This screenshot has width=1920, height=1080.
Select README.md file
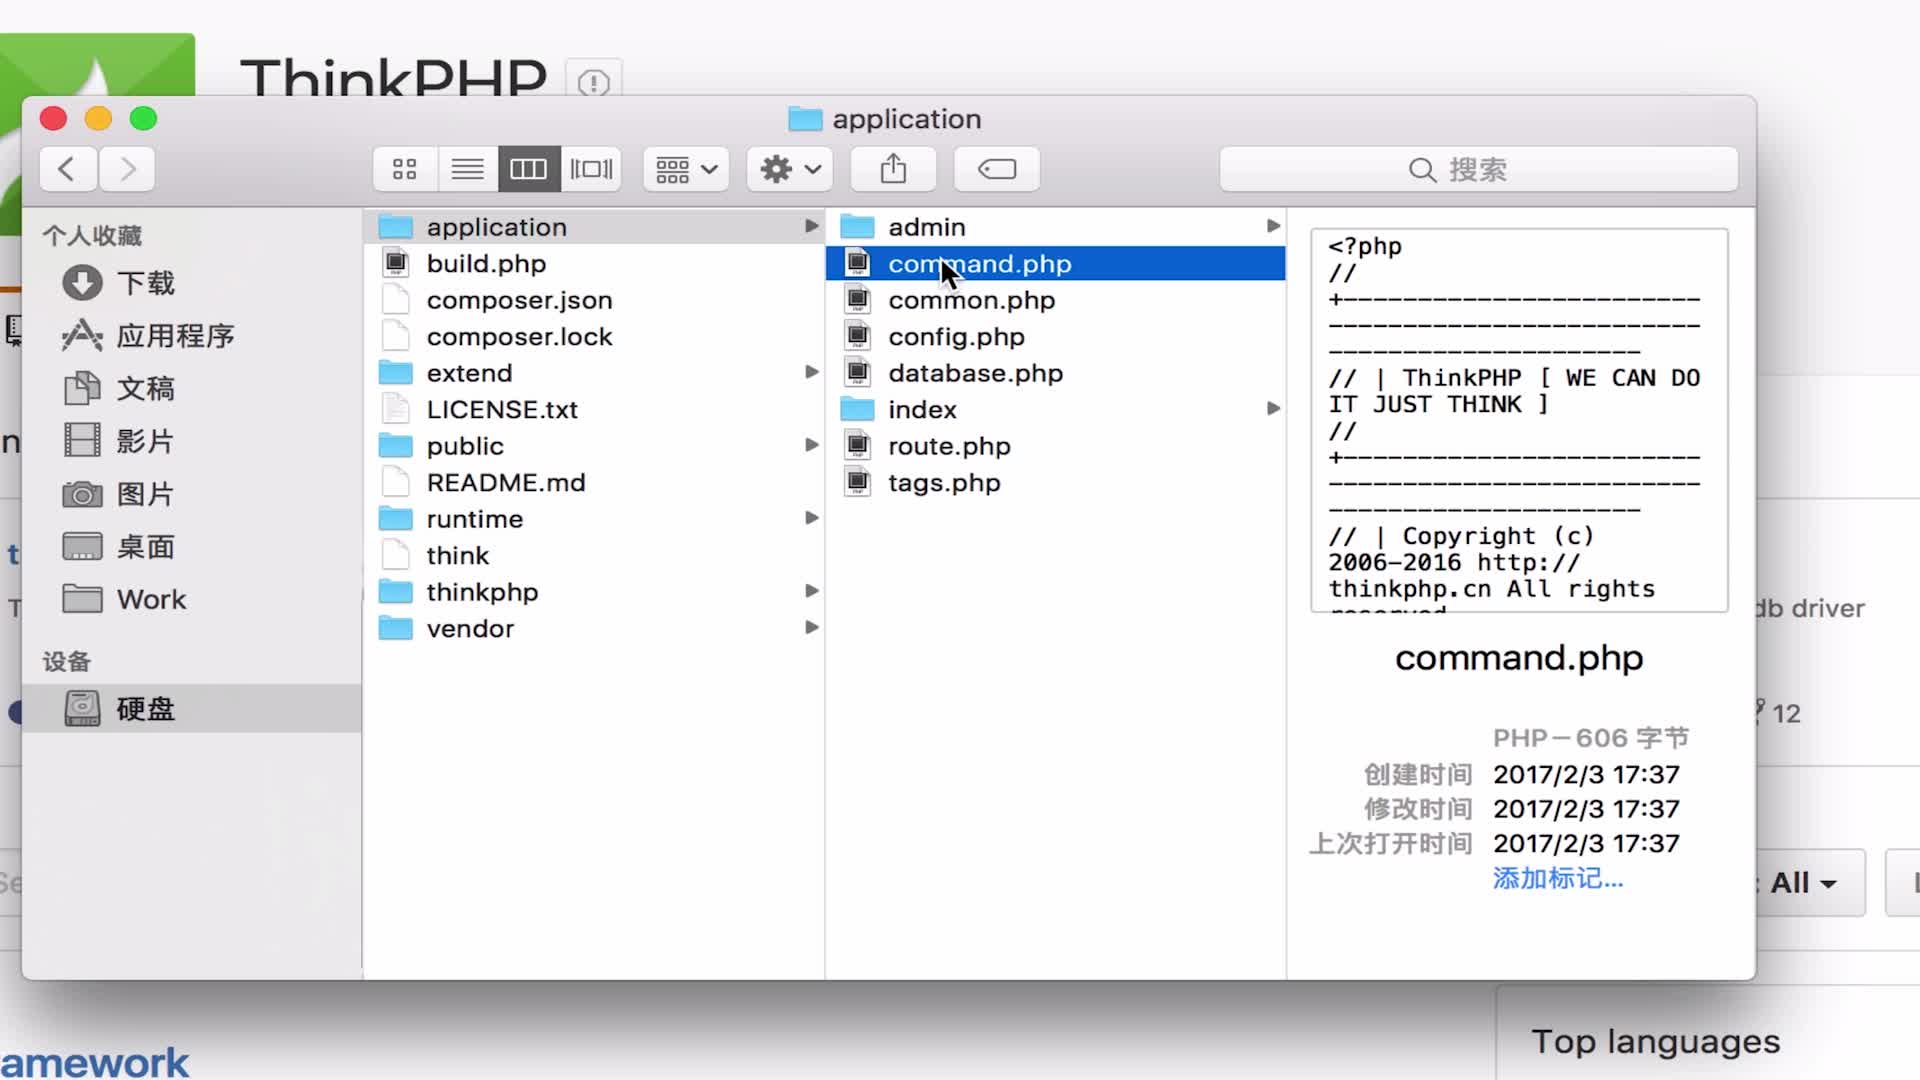[595, 483]
